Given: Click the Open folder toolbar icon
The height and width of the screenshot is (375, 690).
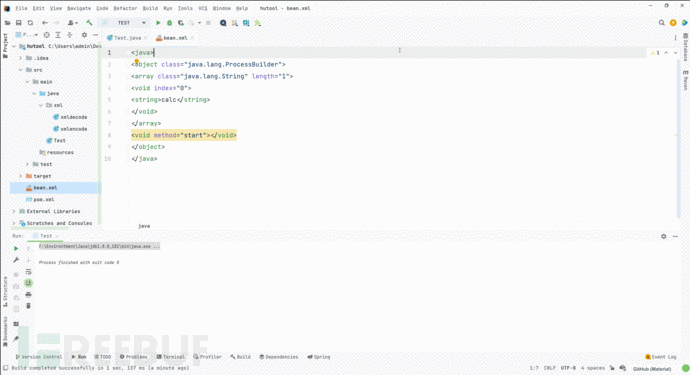Looking at the screenshot, I should pos(7,23).
